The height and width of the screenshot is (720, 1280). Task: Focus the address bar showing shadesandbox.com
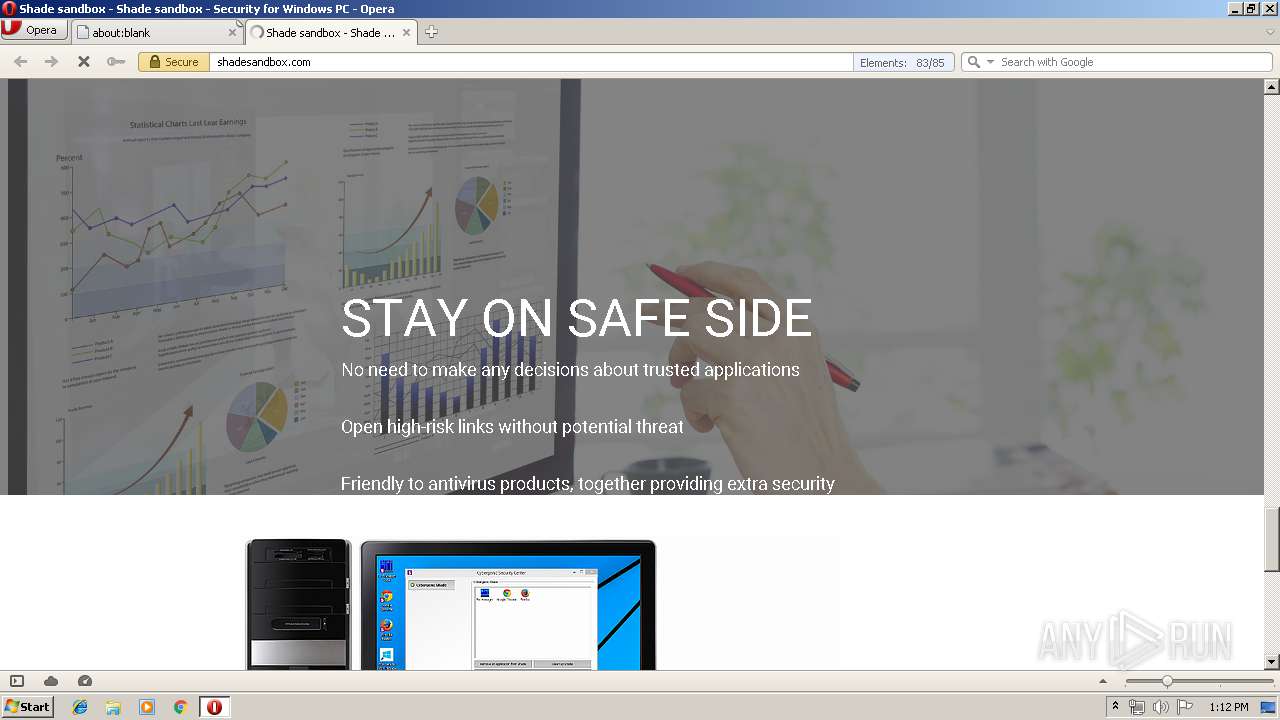530,62
